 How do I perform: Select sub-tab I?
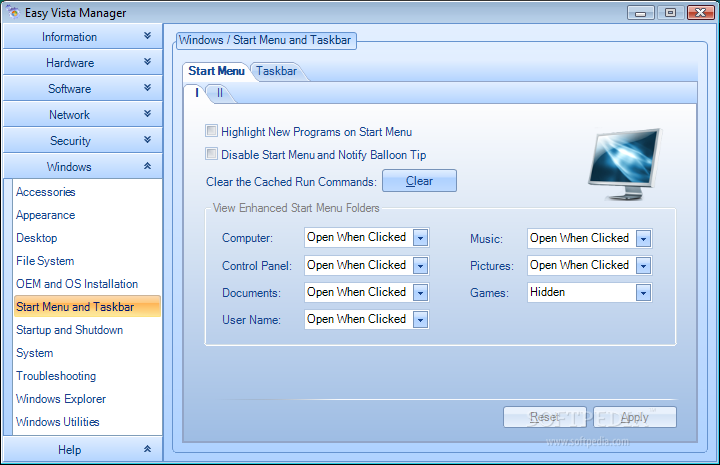(197, 93)
